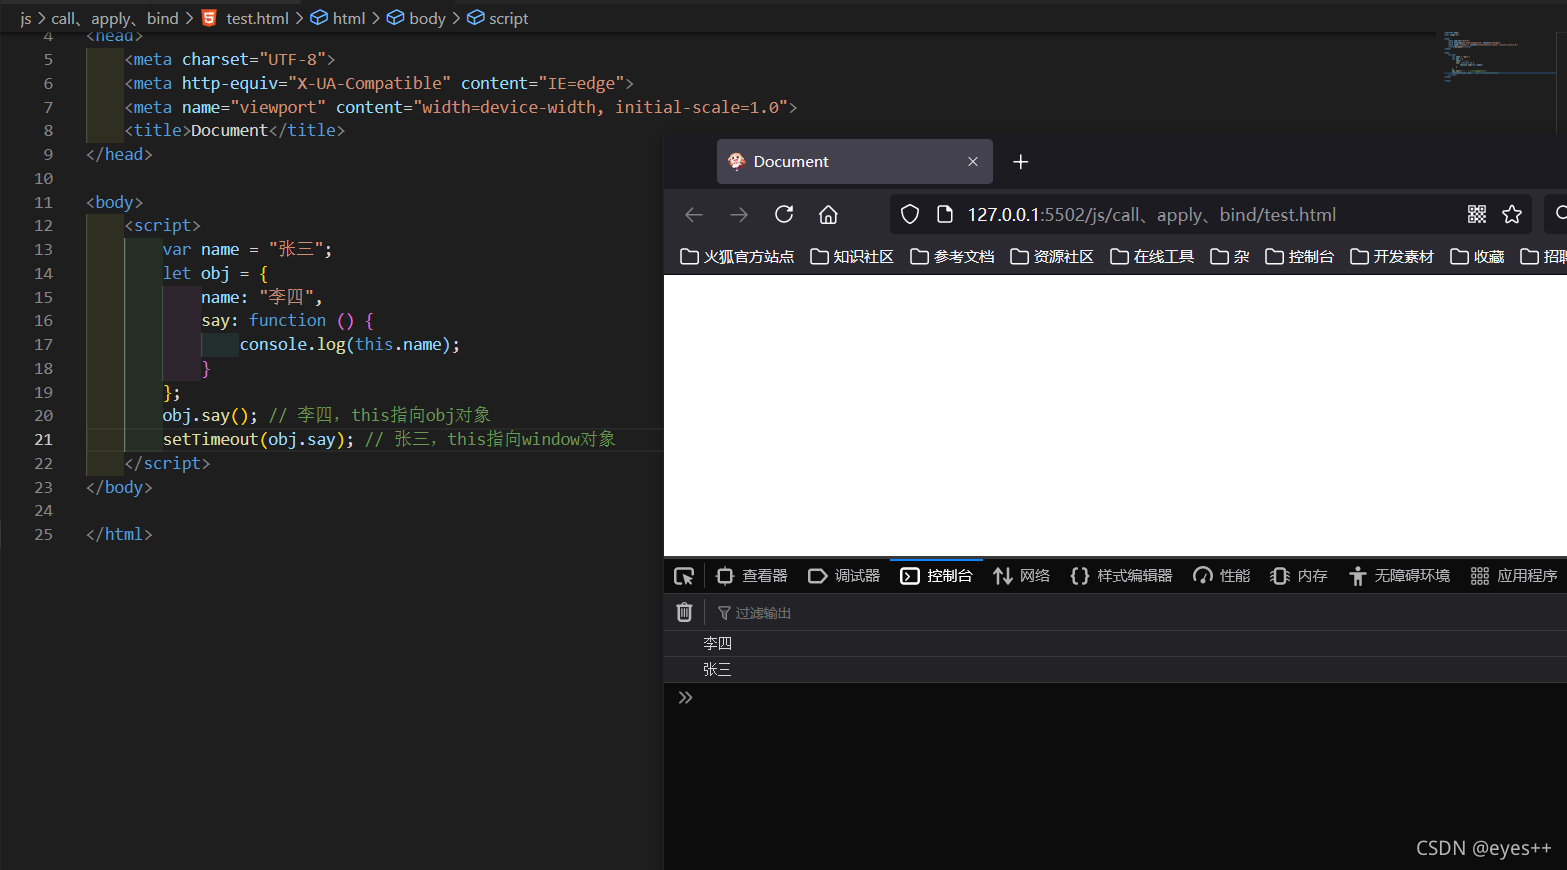Click the var name declaration
1567x870 pixels.
click(247, 250)
